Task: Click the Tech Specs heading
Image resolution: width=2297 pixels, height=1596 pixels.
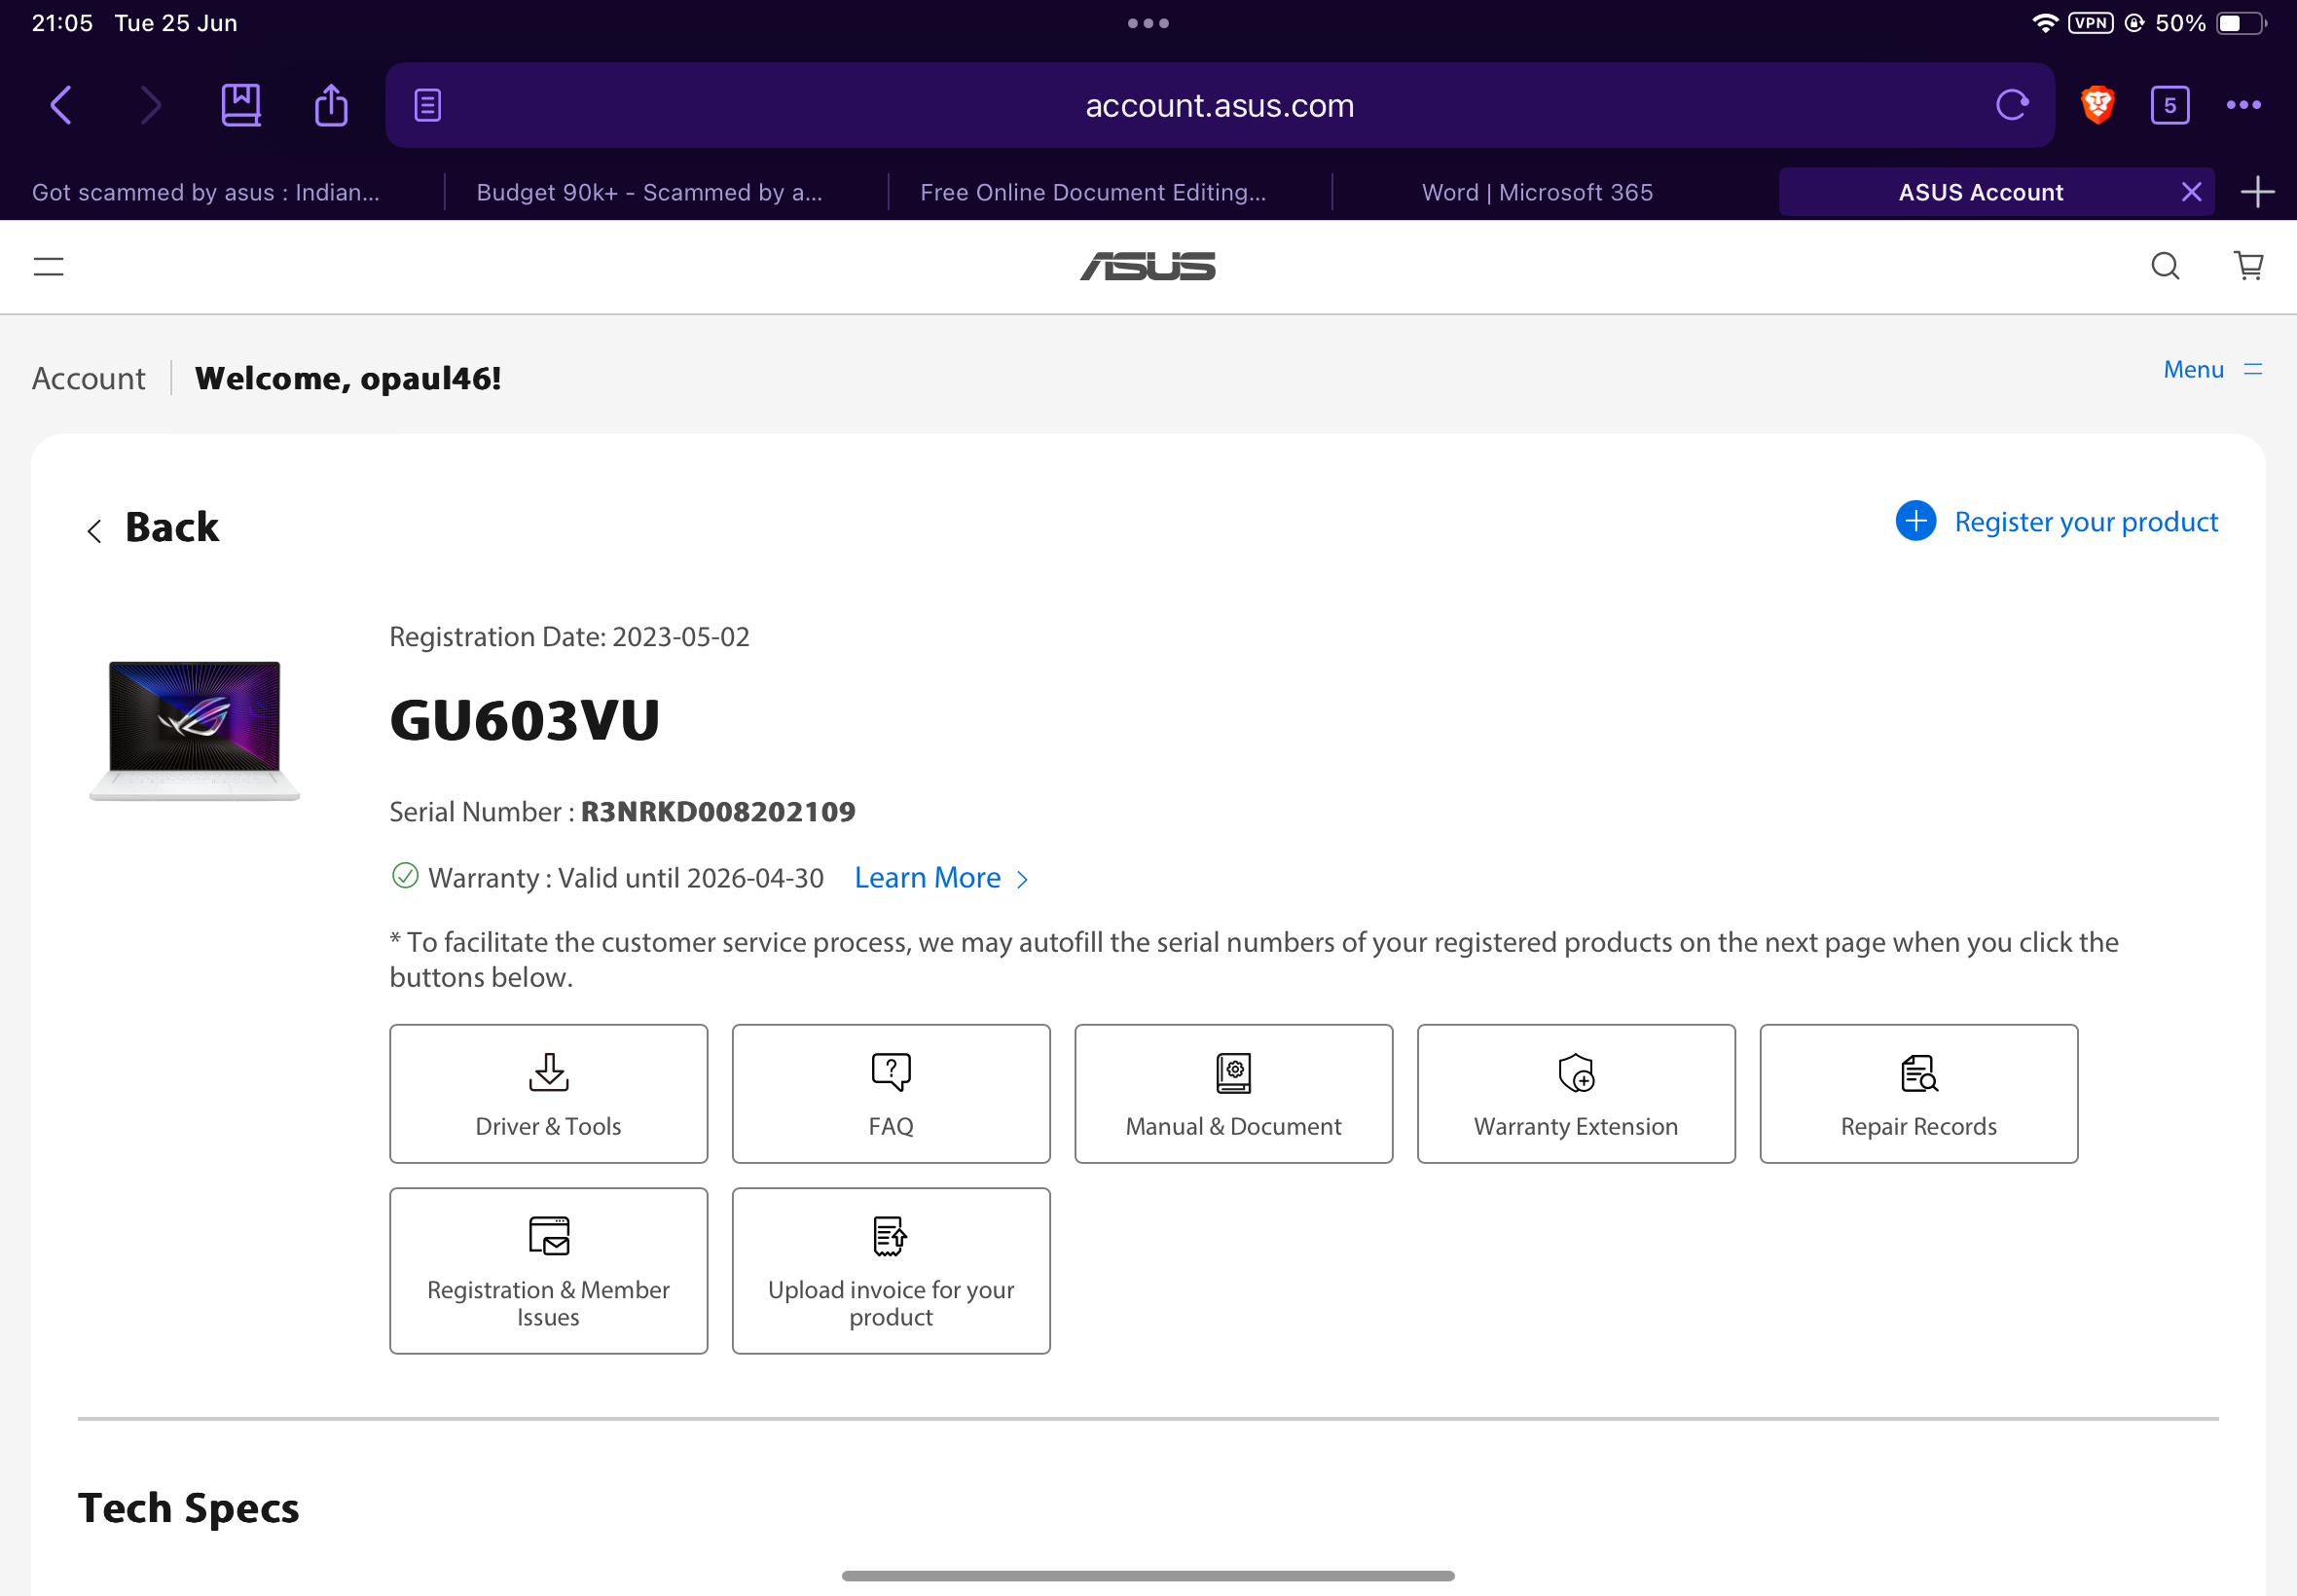Action: pyautogui.click(x=189, y=1507)
